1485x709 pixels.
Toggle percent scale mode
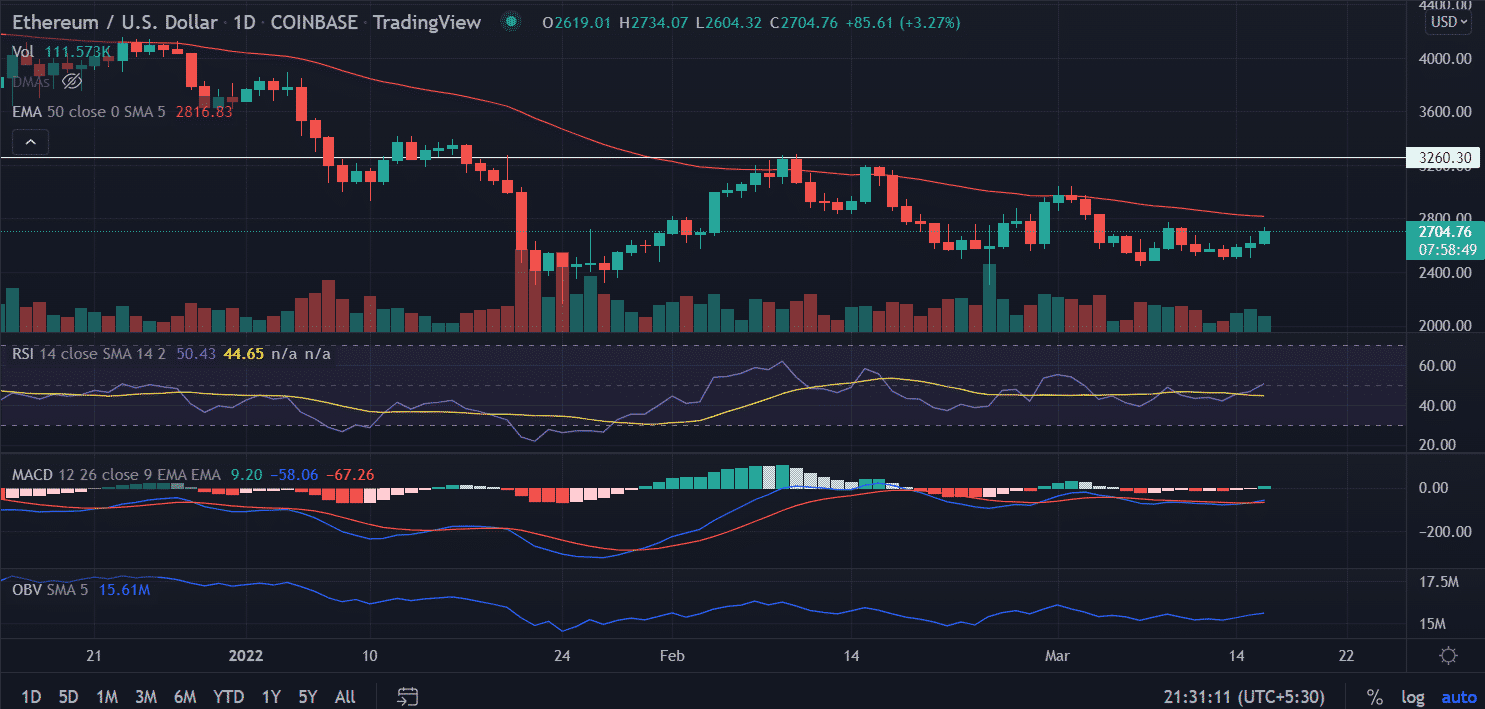click(x=1374, y=696)
